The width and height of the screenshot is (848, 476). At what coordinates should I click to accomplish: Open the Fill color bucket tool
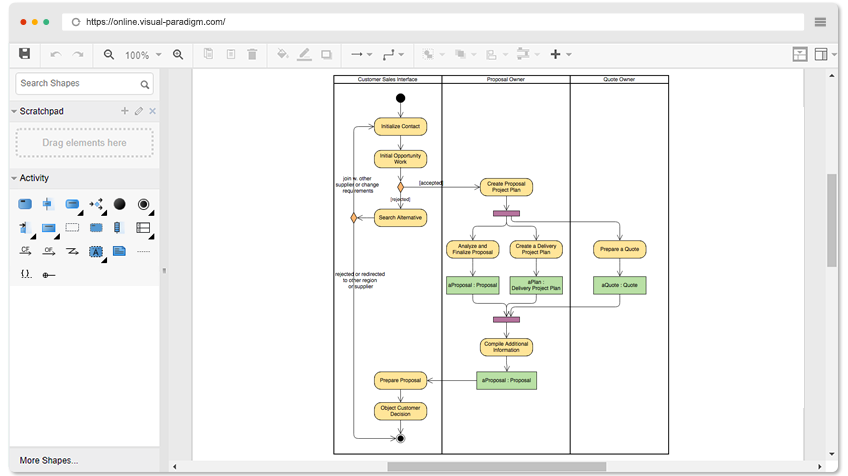[x=282, y=54]
